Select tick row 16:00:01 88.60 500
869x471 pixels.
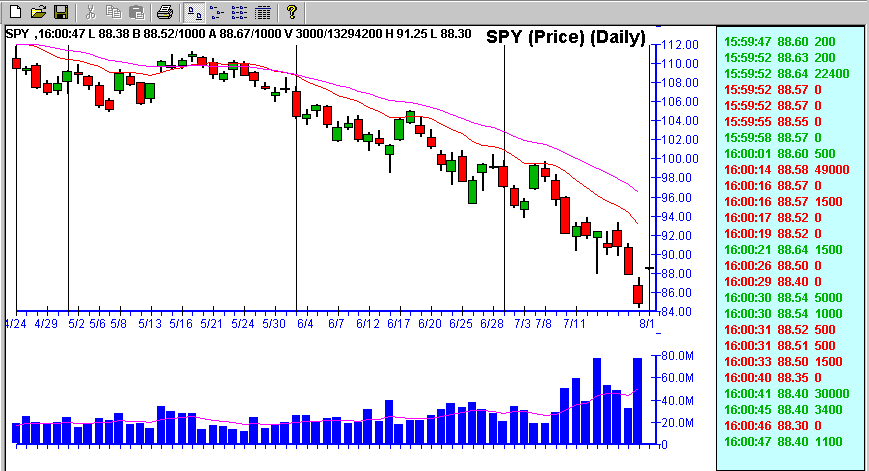coord(779,153)
